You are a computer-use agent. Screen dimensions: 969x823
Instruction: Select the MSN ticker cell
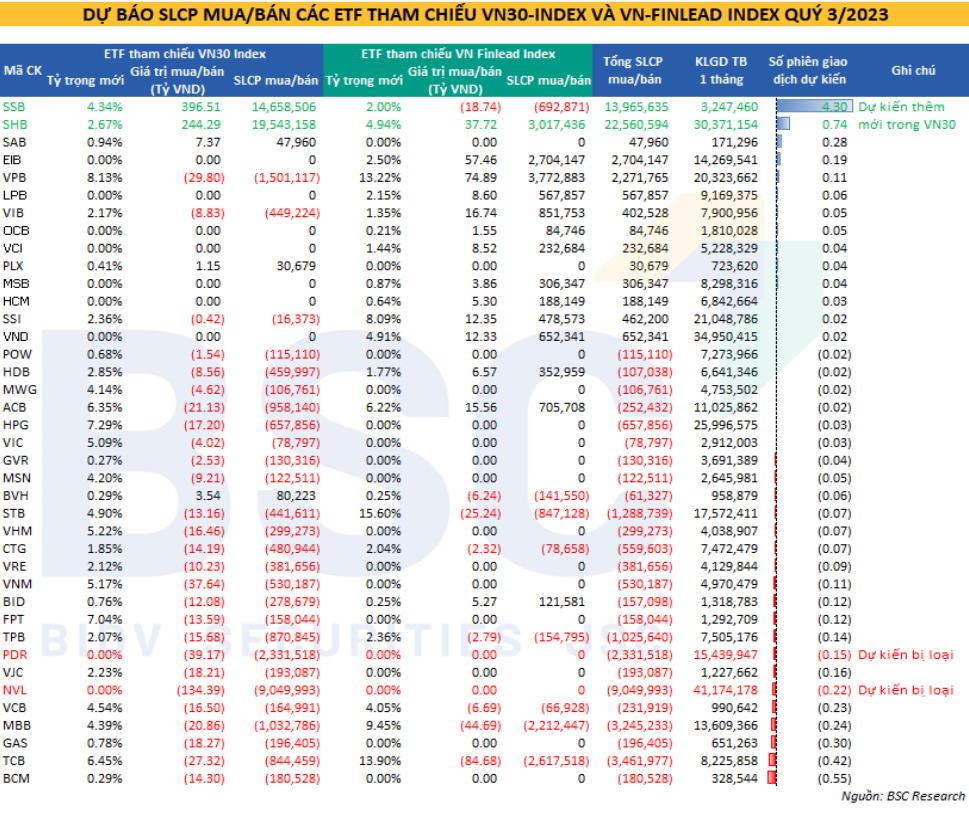pyautogui.click(x=16, y=478)
